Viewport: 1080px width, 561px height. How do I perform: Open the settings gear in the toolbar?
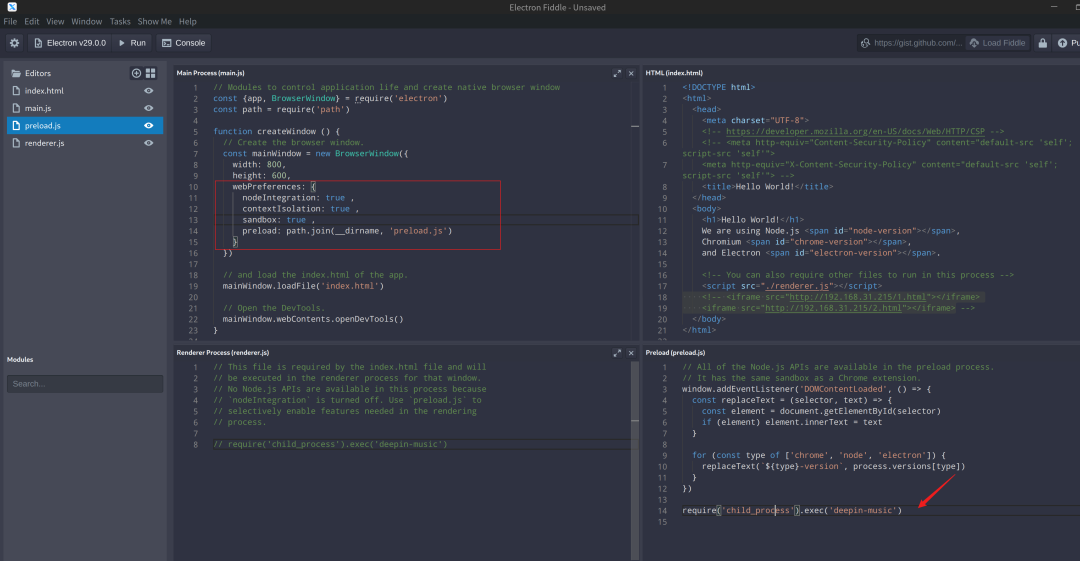tap(14, 43)
